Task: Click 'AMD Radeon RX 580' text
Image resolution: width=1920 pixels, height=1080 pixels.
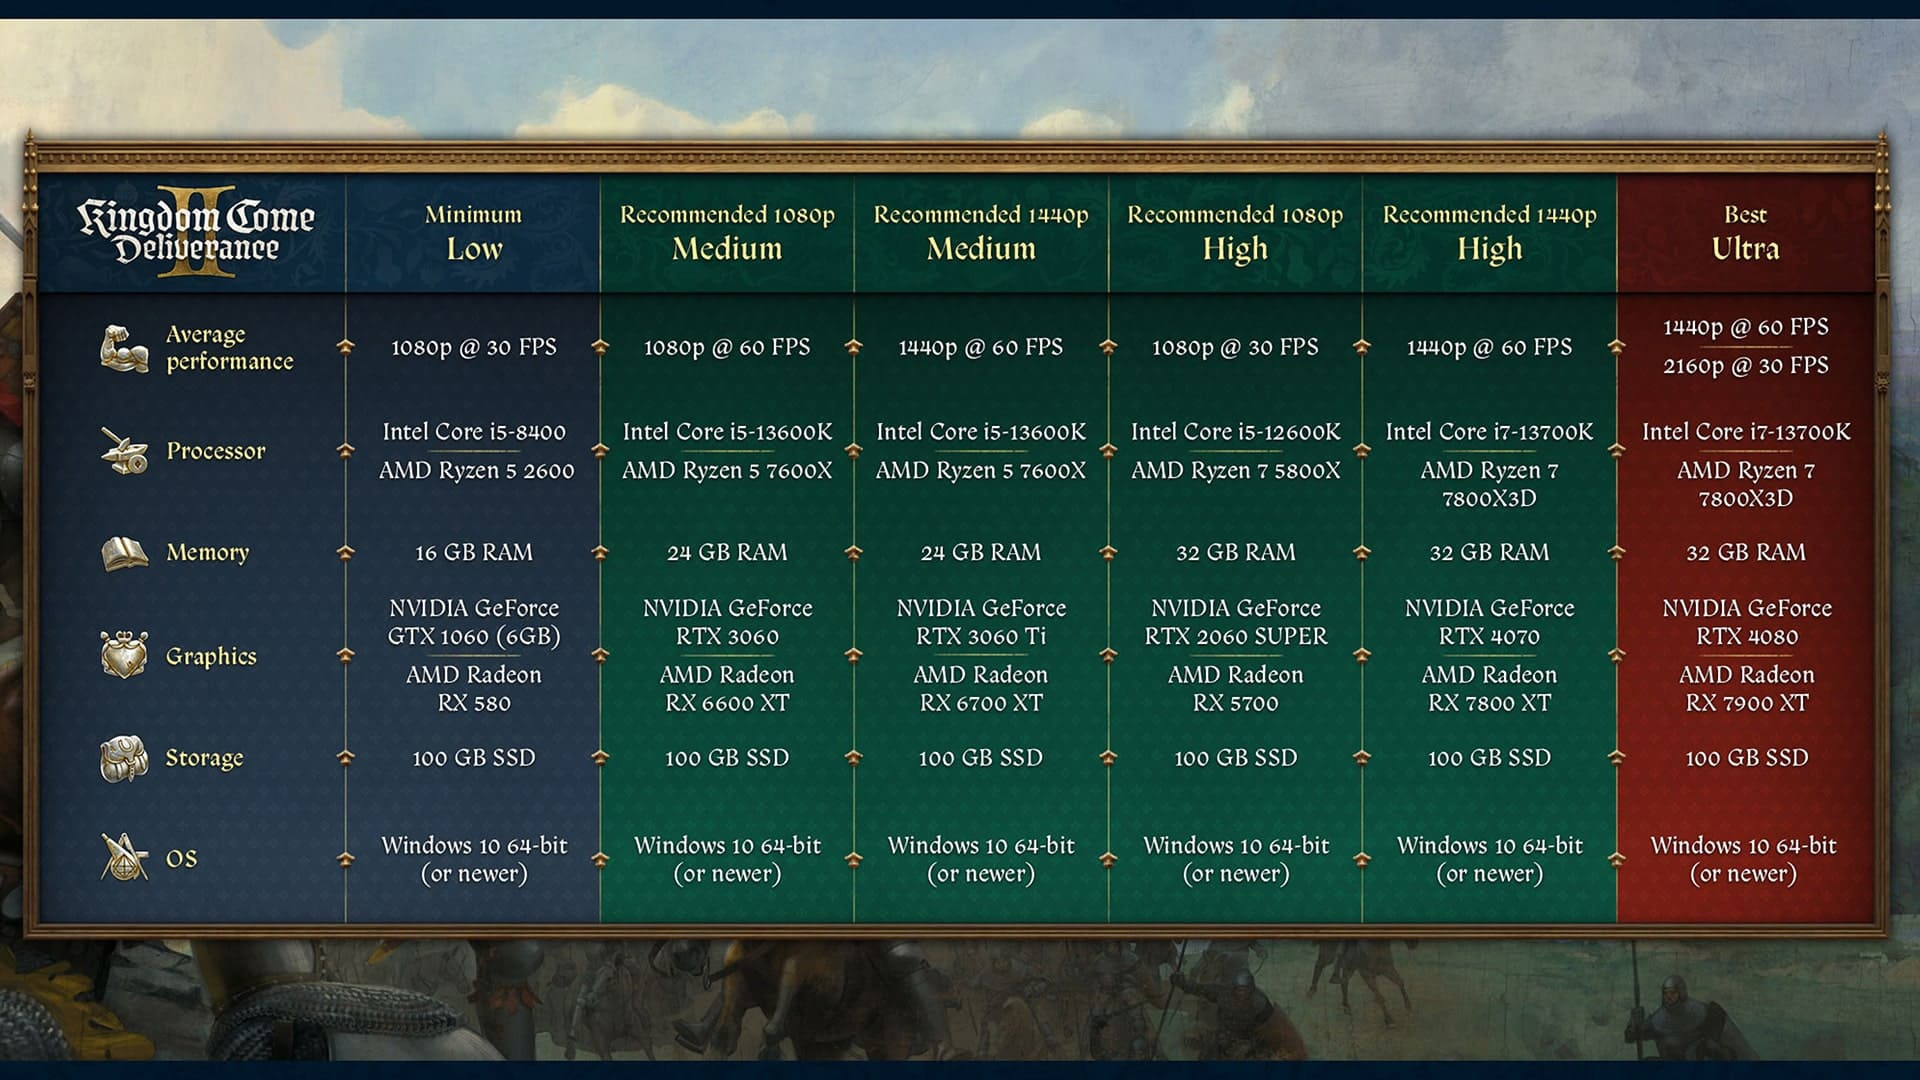Action: (x=474, y=688)
